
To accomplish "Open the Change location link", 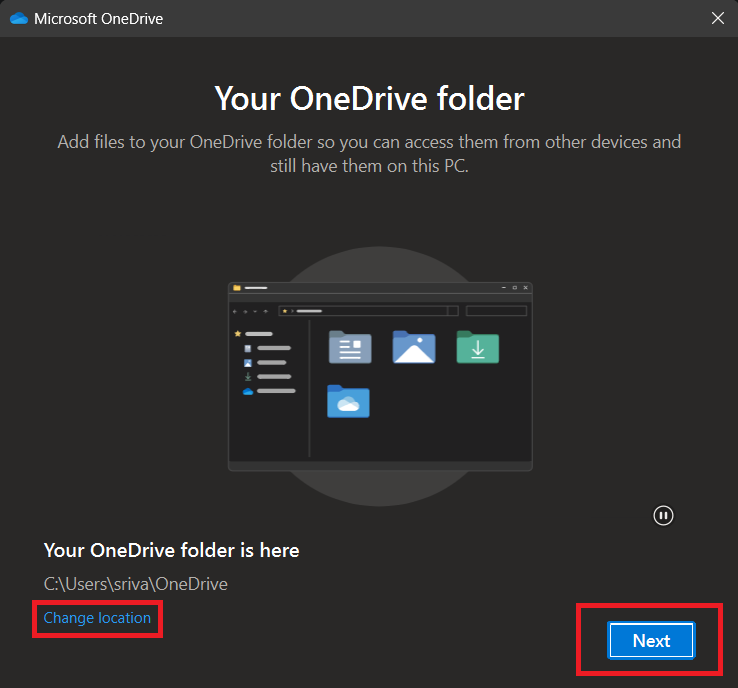I will [97, 618].
